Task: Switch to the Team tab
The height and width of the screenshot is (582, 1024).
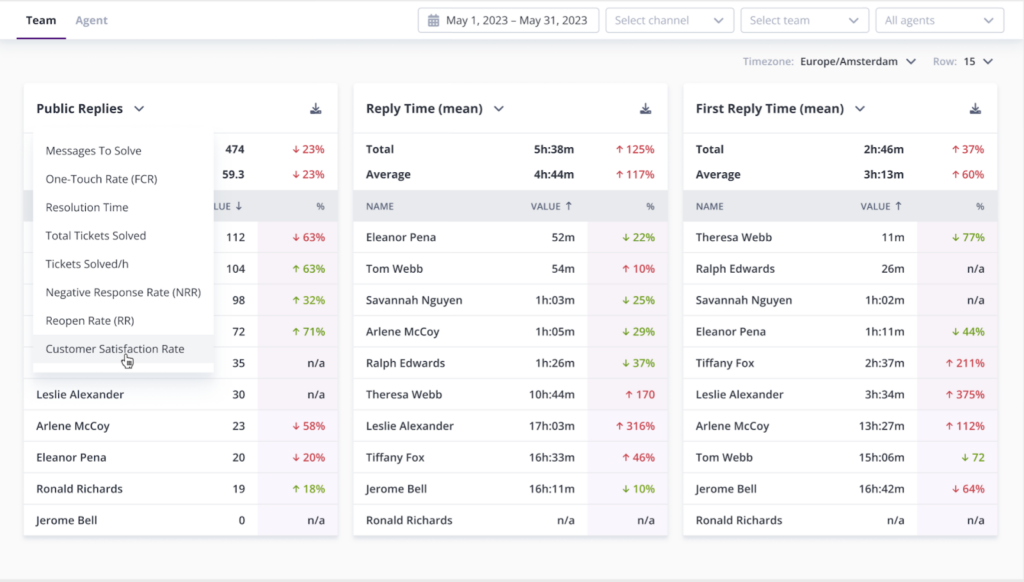Action: point(40,20)
